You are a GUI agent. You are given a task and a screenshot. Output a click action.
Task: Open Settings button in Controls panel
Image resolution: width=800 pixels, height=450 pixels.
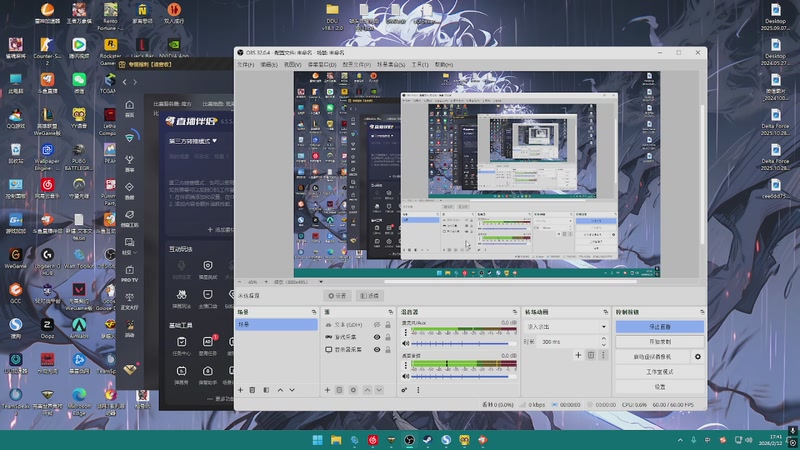point(660,387)
